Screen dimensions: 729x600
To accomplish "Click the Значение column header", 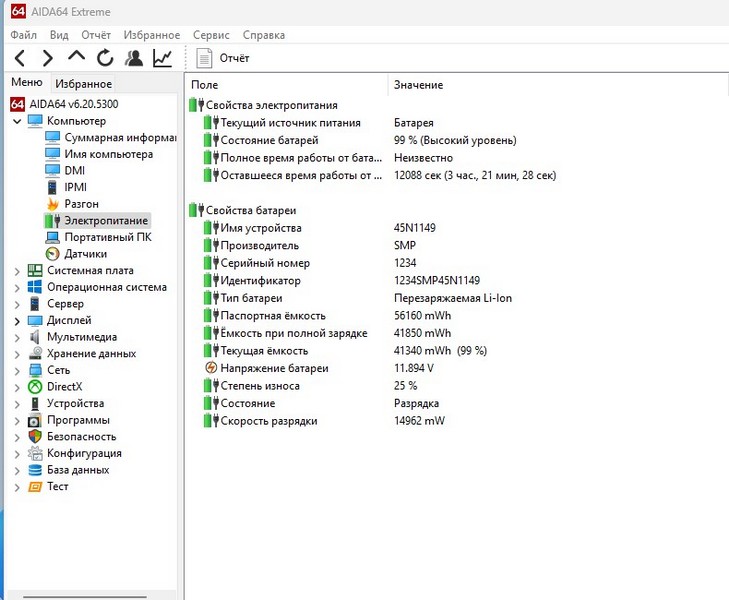I will coord(418,85).
